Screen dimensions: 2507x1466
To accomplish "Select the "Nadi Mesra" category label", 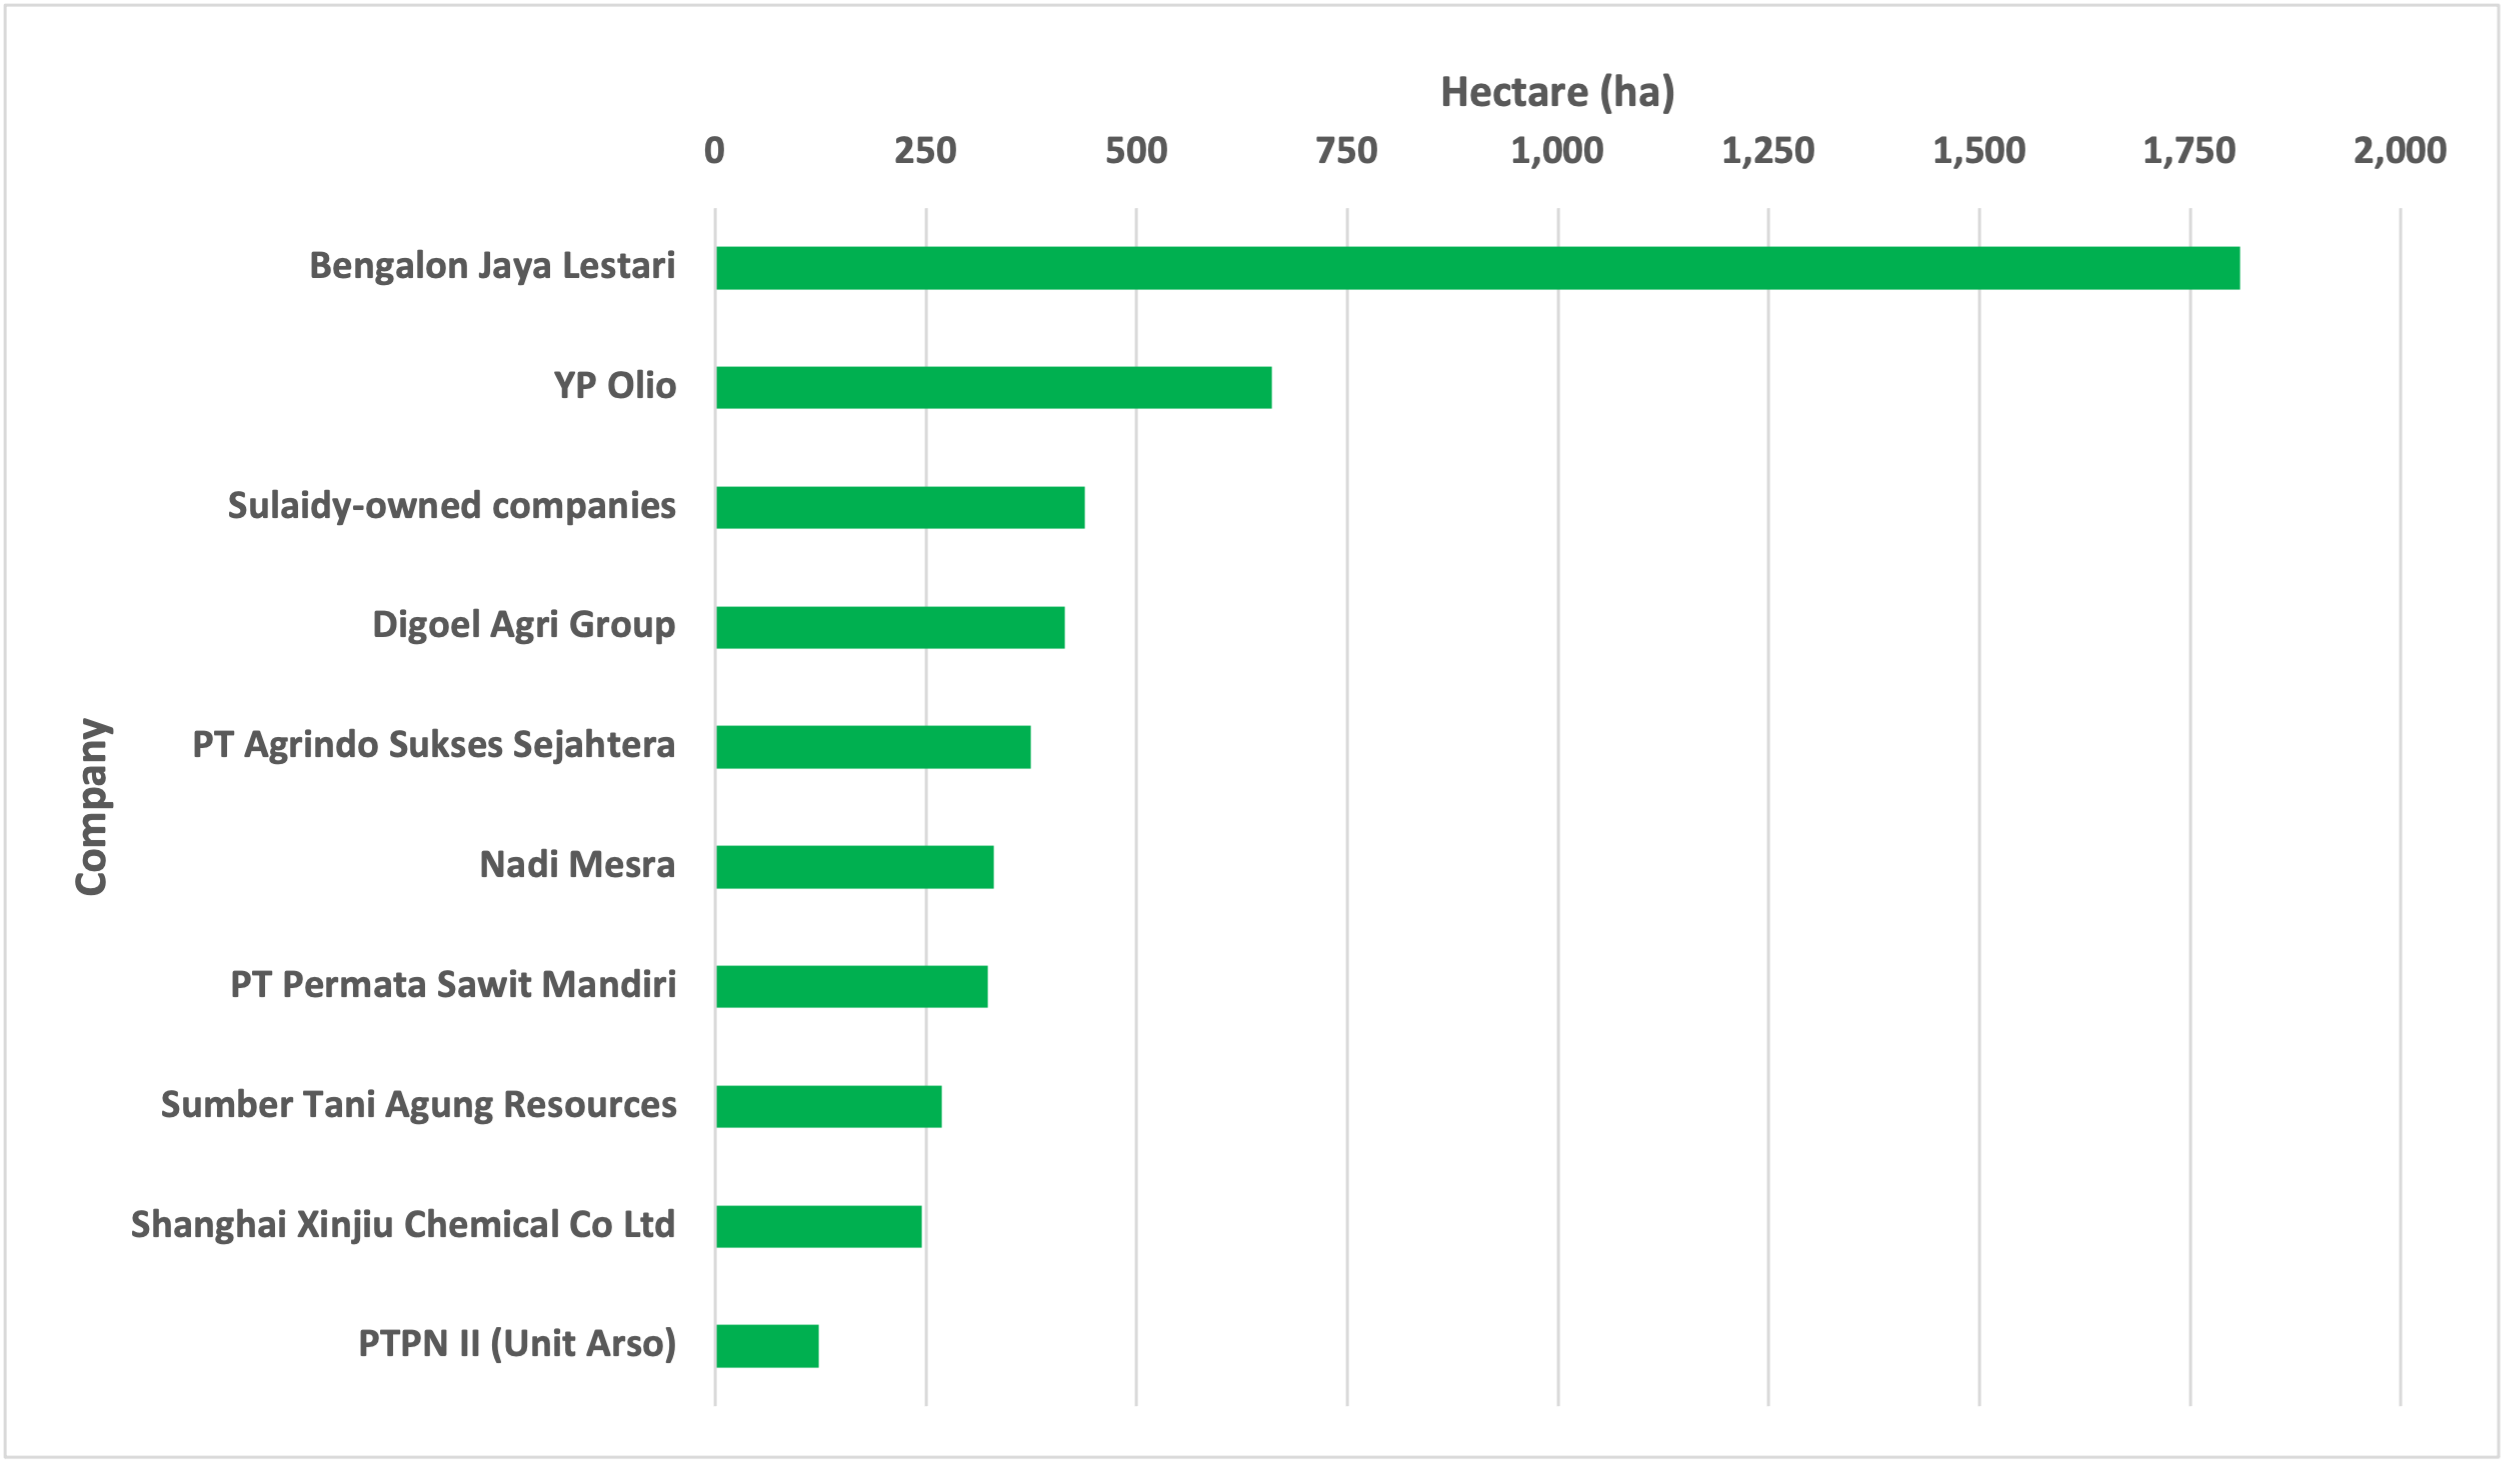I will [577, 864].
